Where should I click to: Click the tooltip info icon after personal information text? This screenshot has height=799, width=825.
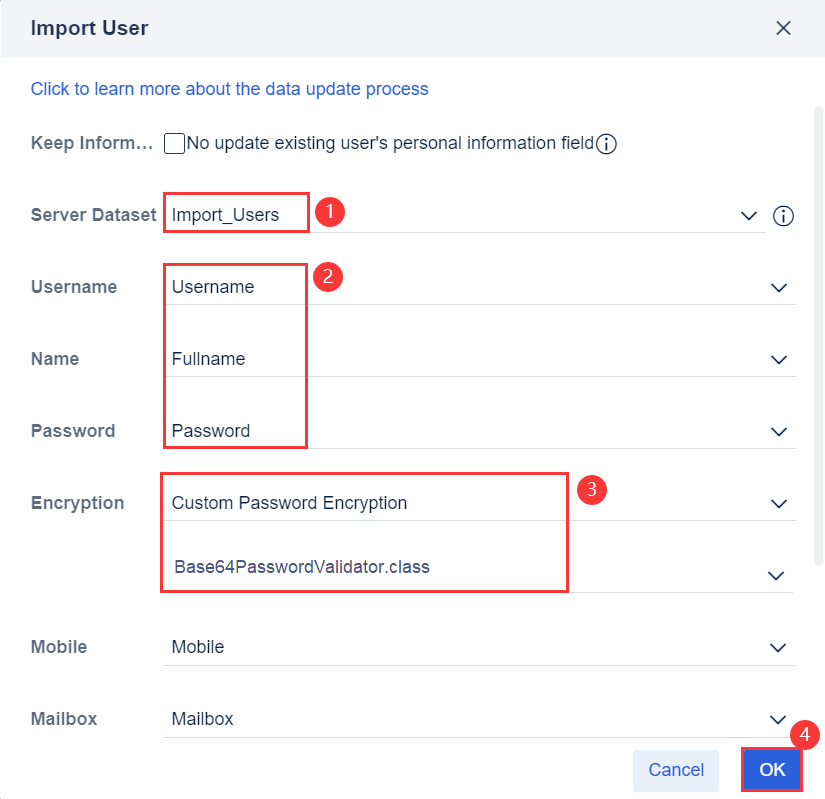pyautogui.click(x=606, y=143)
